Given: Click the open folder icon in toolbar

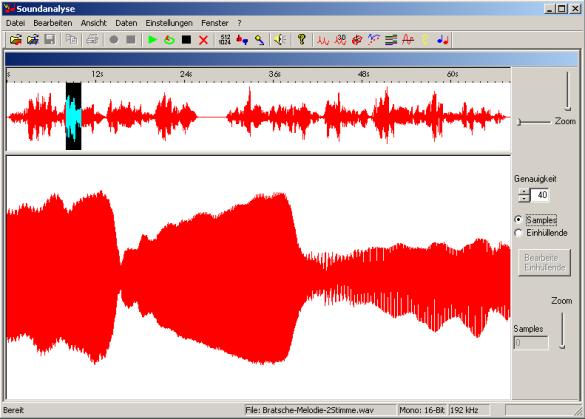Looking at the screenshot, I should coord(16,40).
